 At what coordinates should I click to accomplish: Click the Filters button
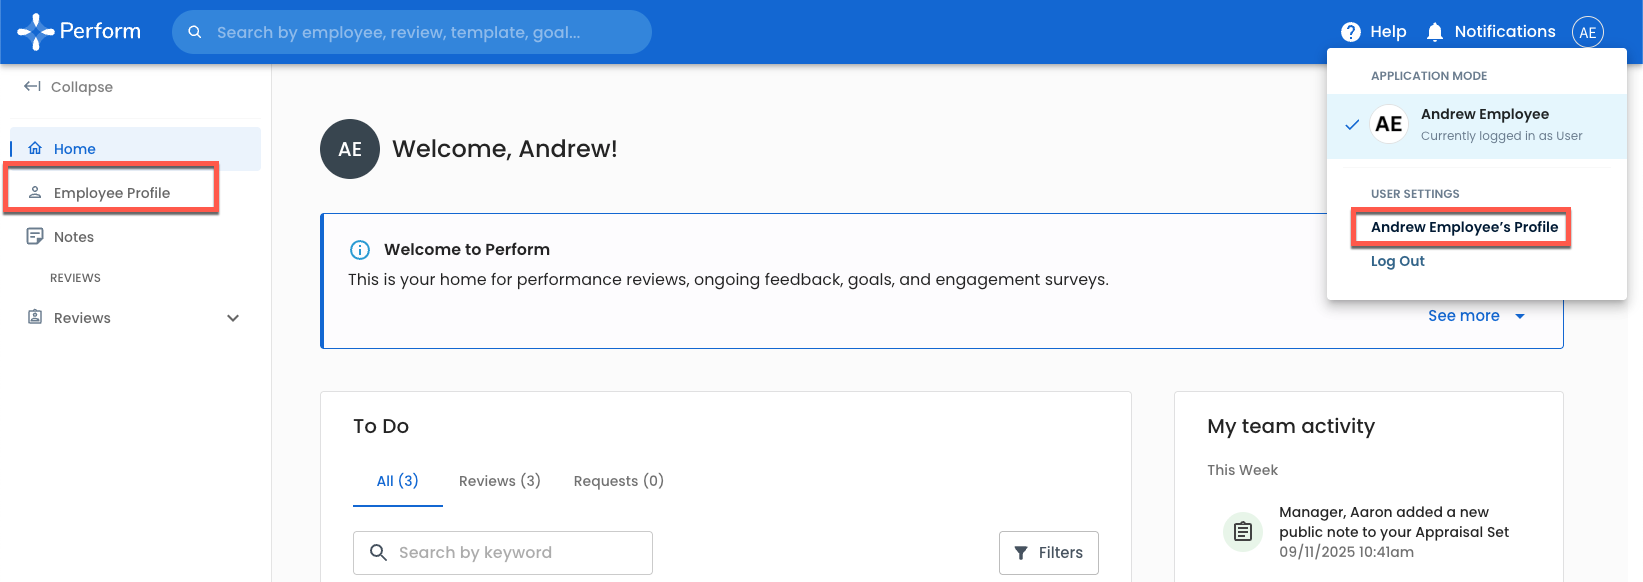(1049, 553)
